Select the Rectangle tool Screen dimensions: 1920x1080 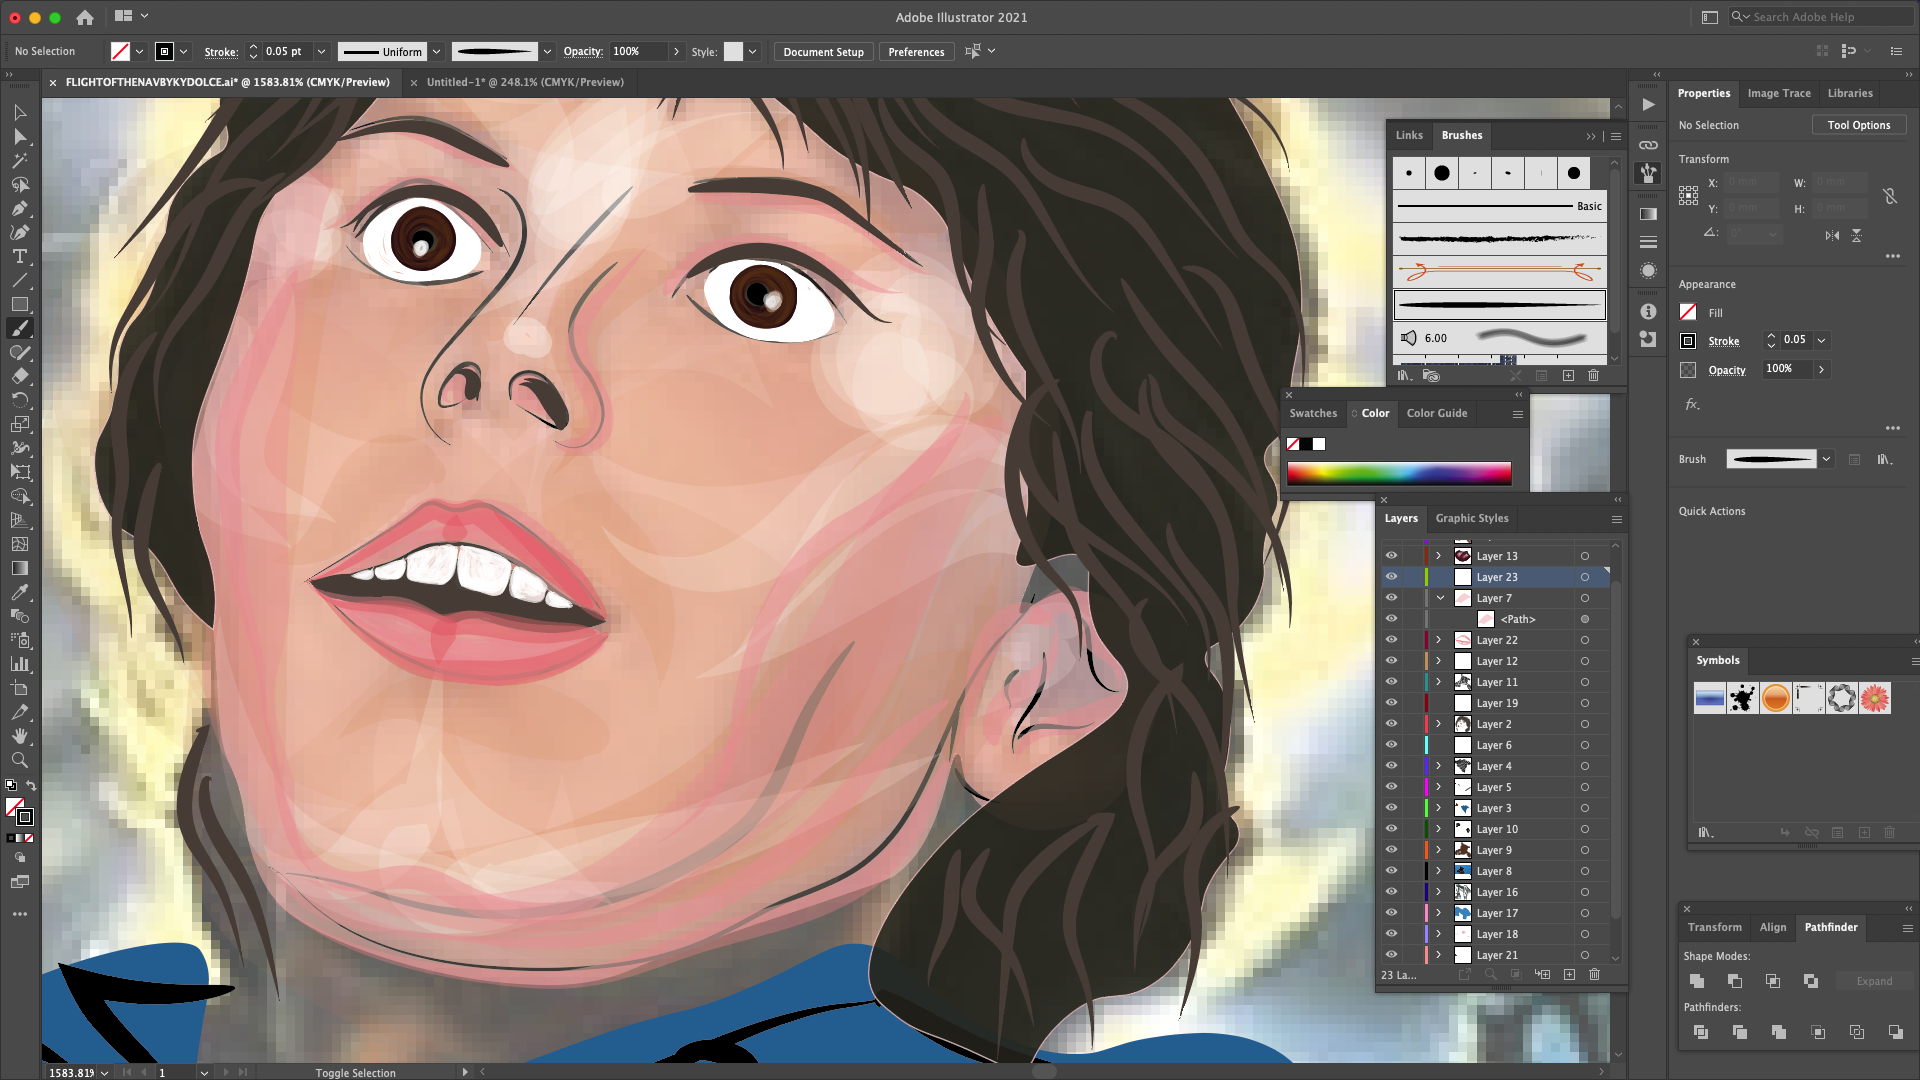(19, 305)
